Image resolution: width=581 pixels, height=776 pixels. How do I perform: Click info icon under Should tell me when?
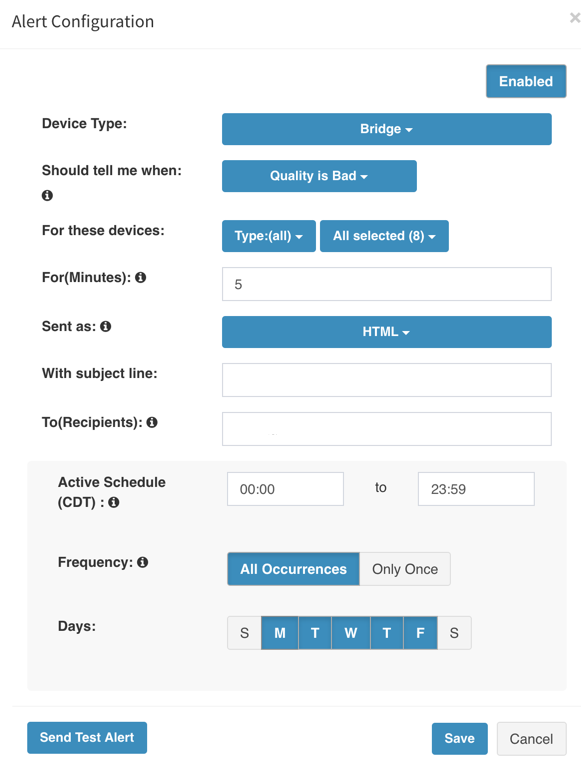click(47, 195)
